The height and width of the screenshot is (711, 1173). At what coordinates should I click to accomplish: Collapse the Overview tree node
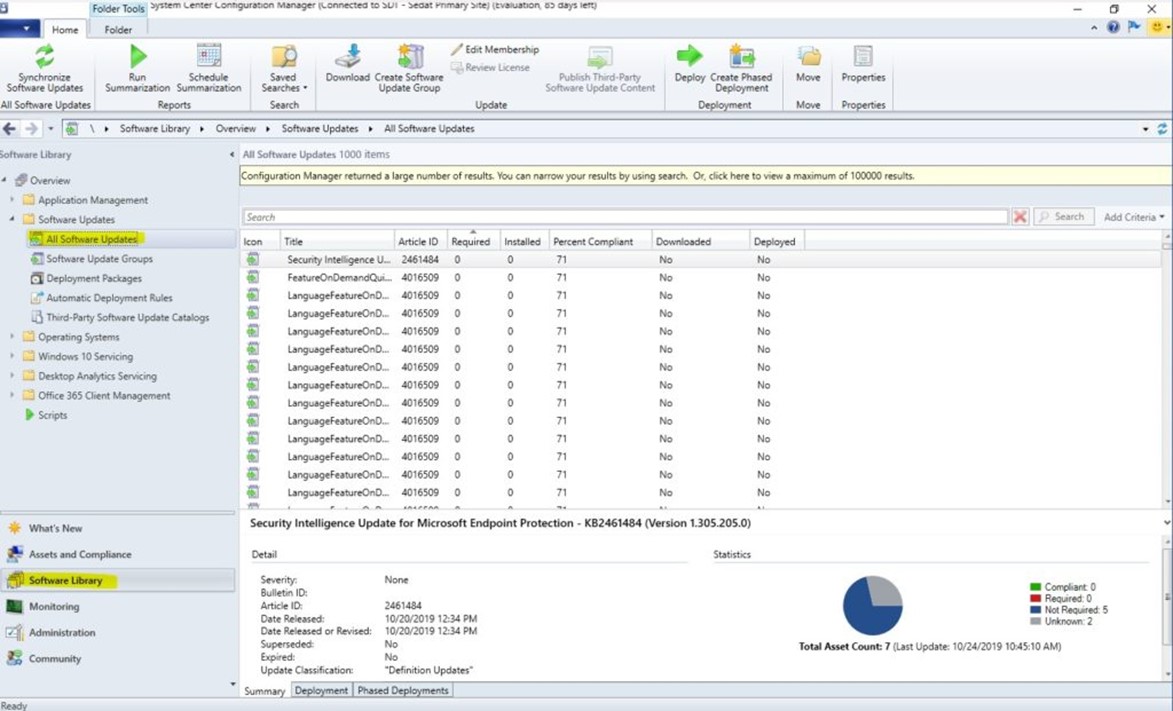(x=4, y=180)
